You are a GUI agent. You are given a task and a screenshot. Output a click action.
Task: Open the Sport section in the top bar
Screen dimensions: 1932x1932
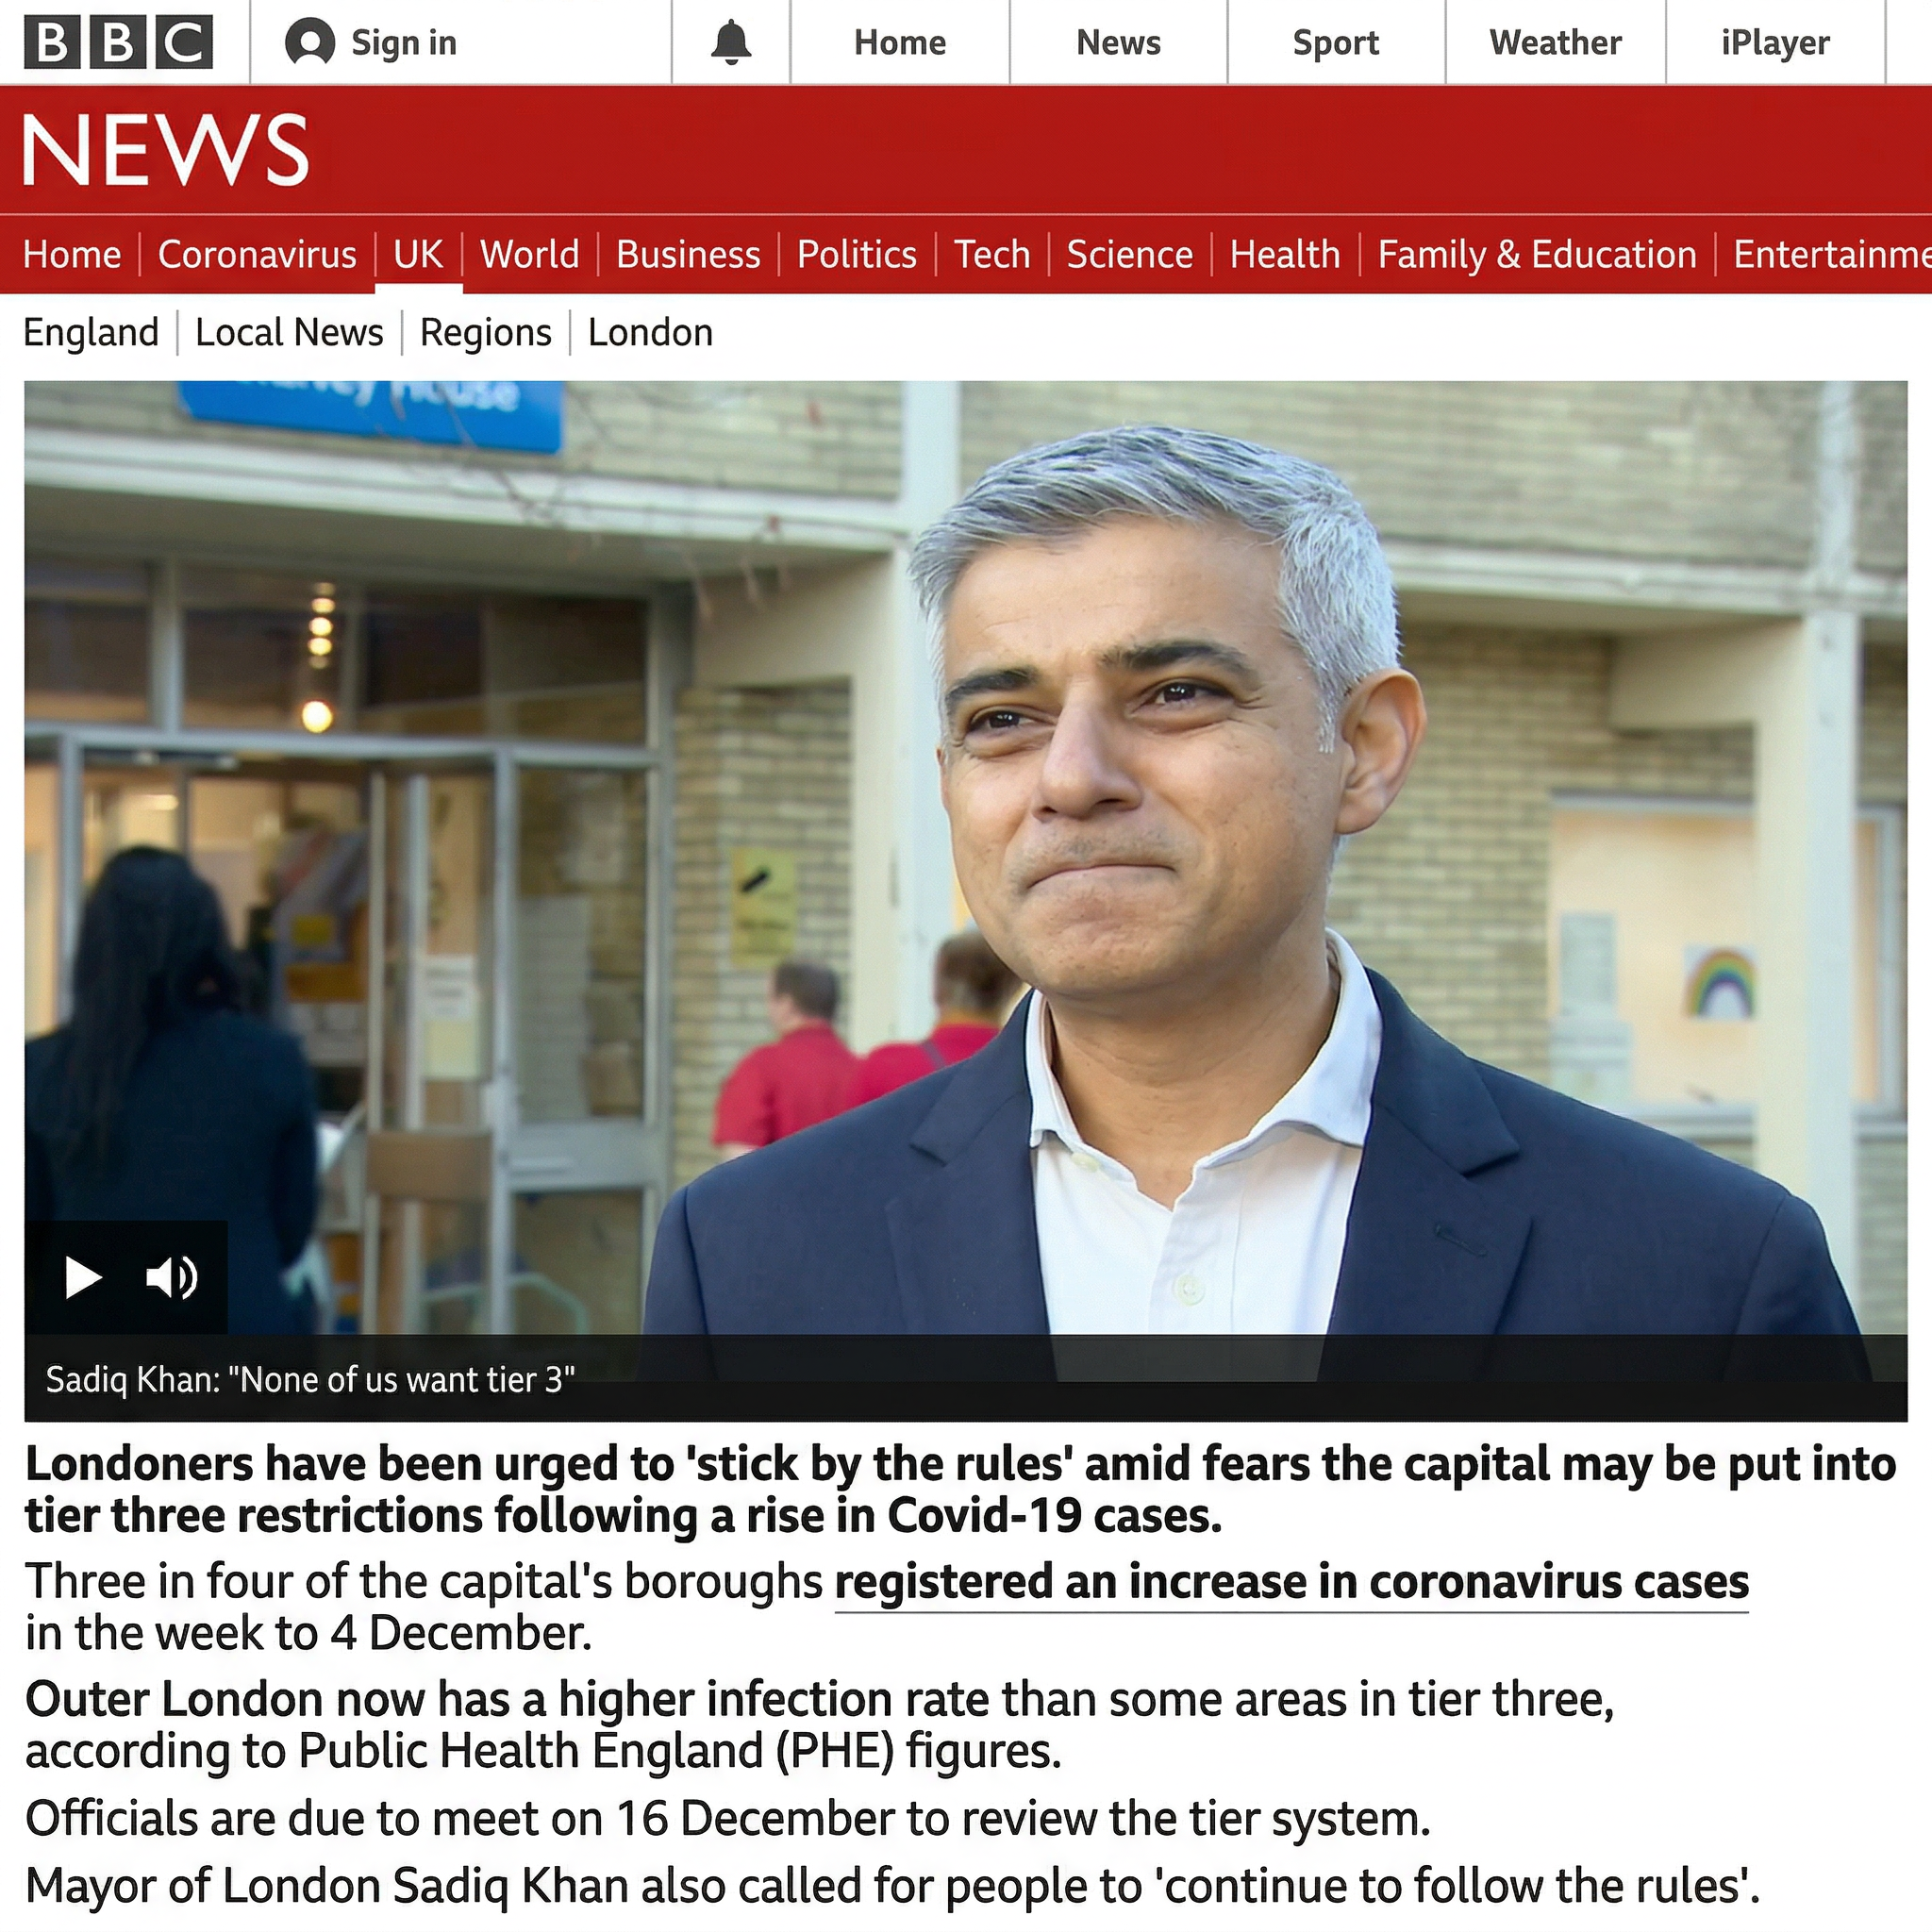pyautogui.click(x=1335, y=42)
